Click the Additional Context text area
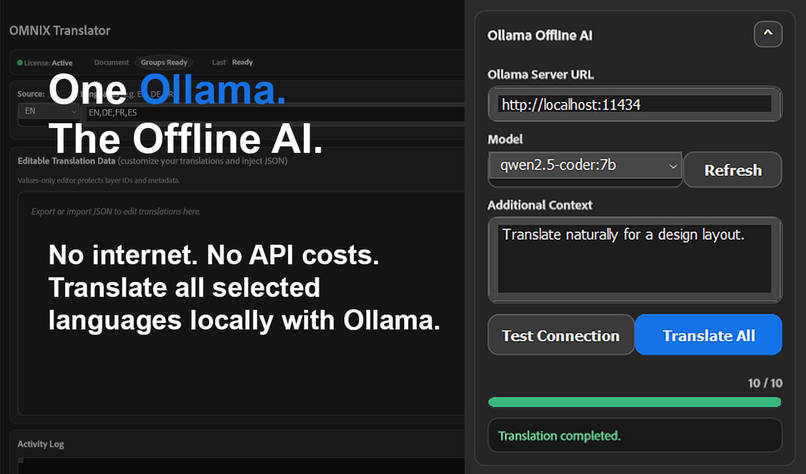The height and width of the screenshot is (474, 806). tap(635, 260)
